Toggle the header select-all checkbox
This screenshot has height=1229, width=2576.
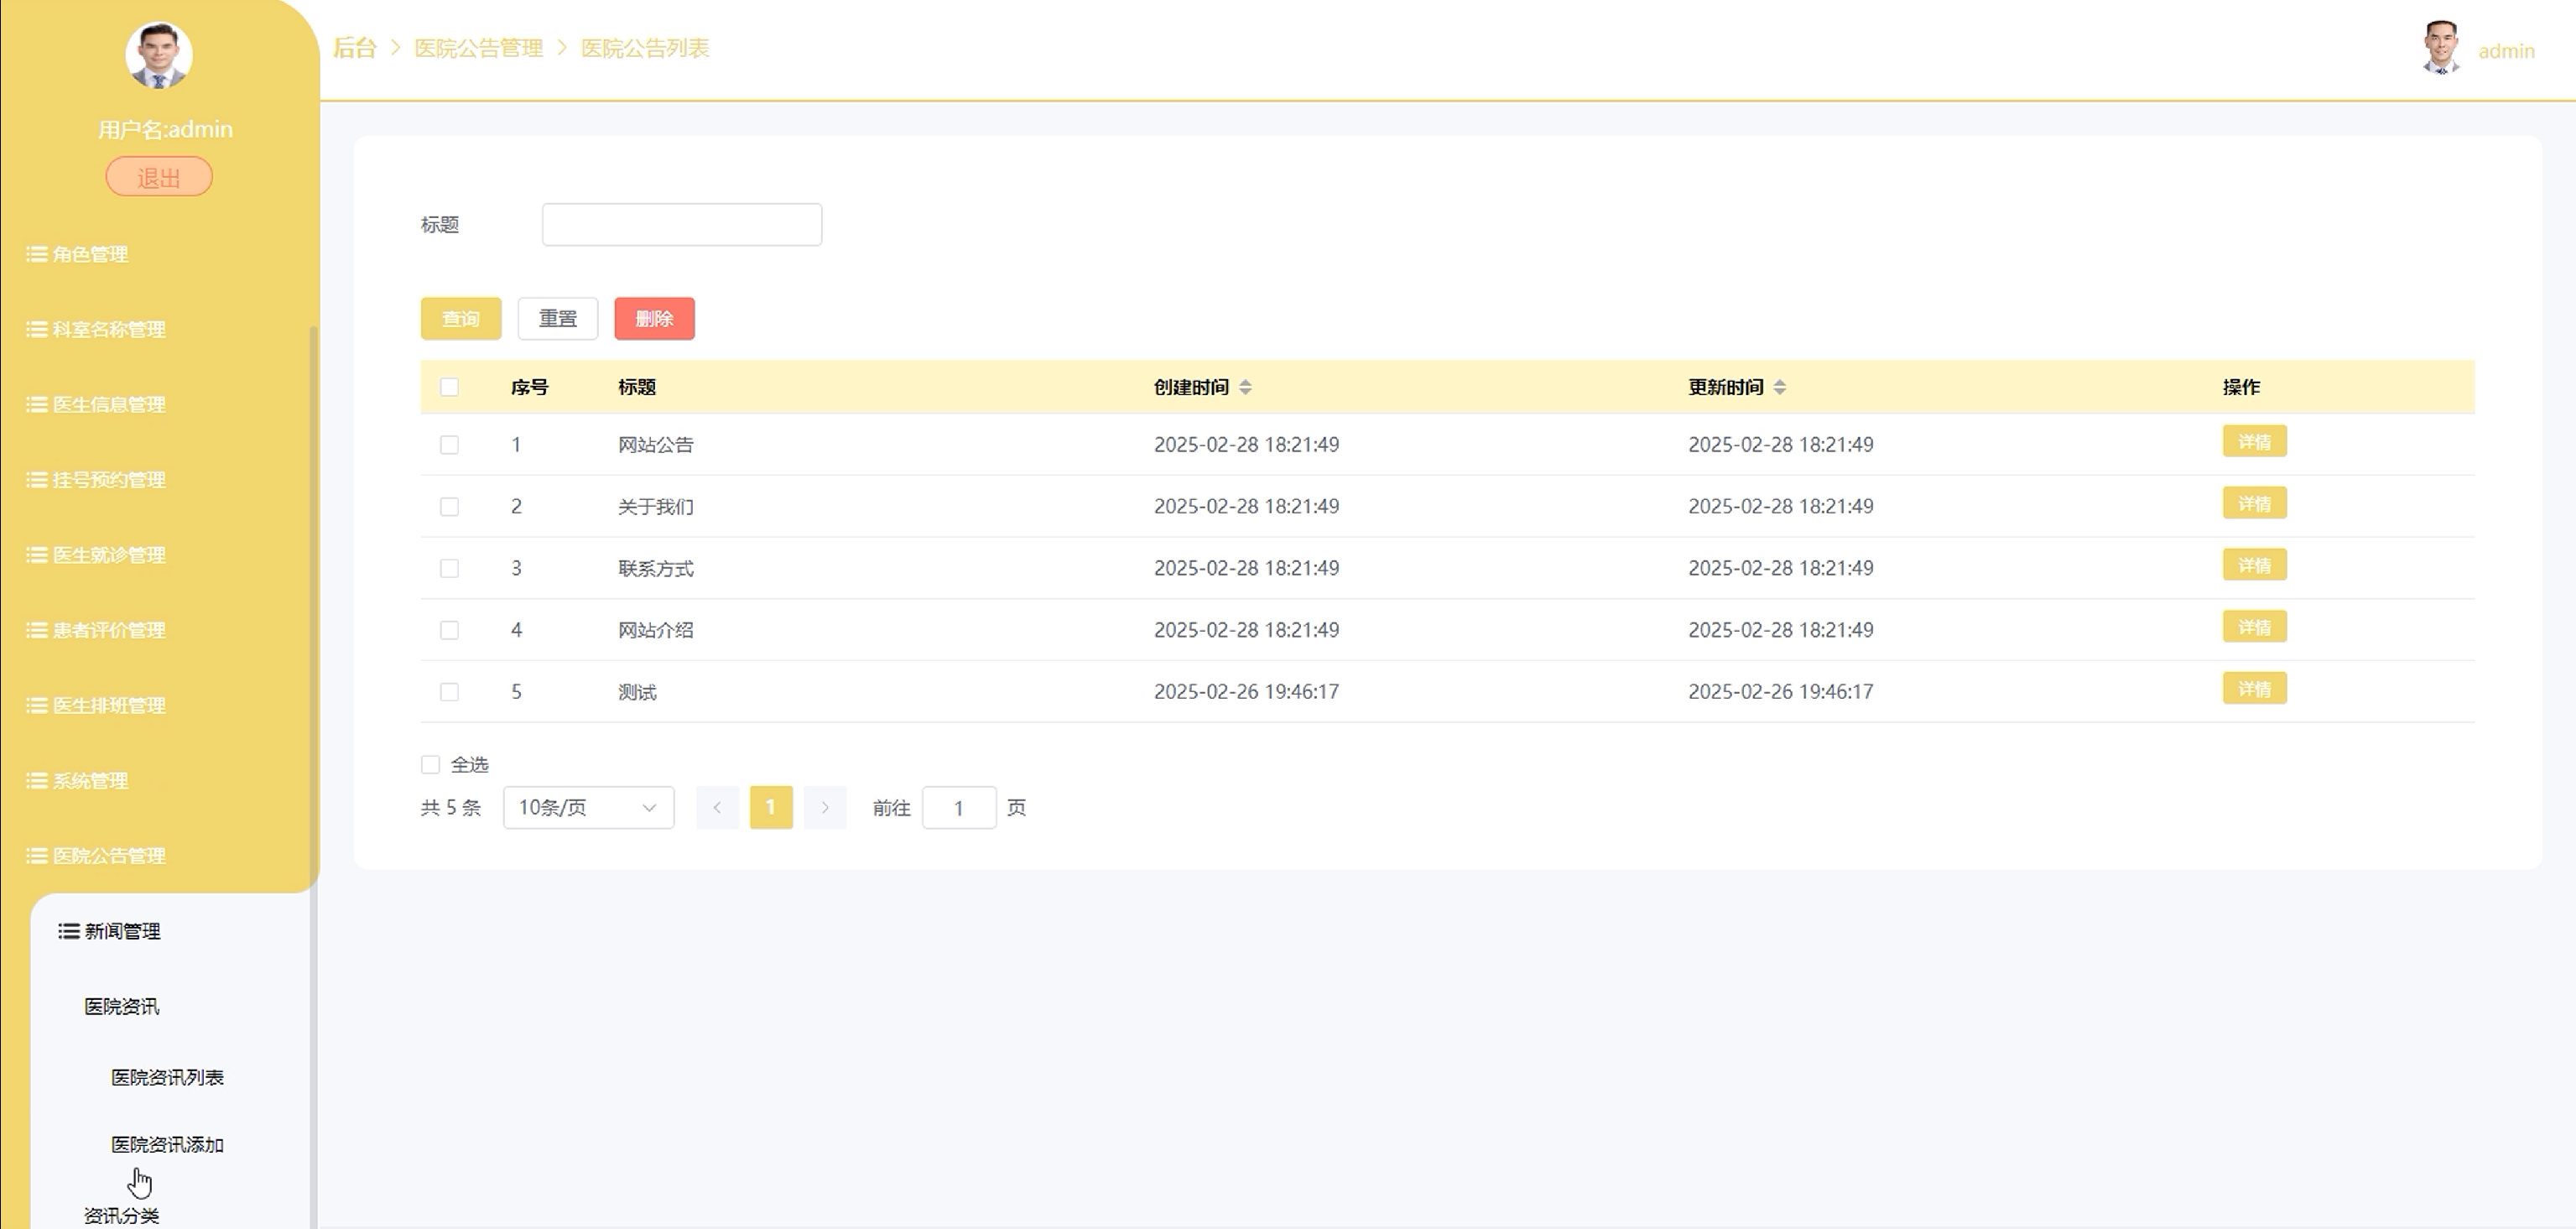click(449, 387)
